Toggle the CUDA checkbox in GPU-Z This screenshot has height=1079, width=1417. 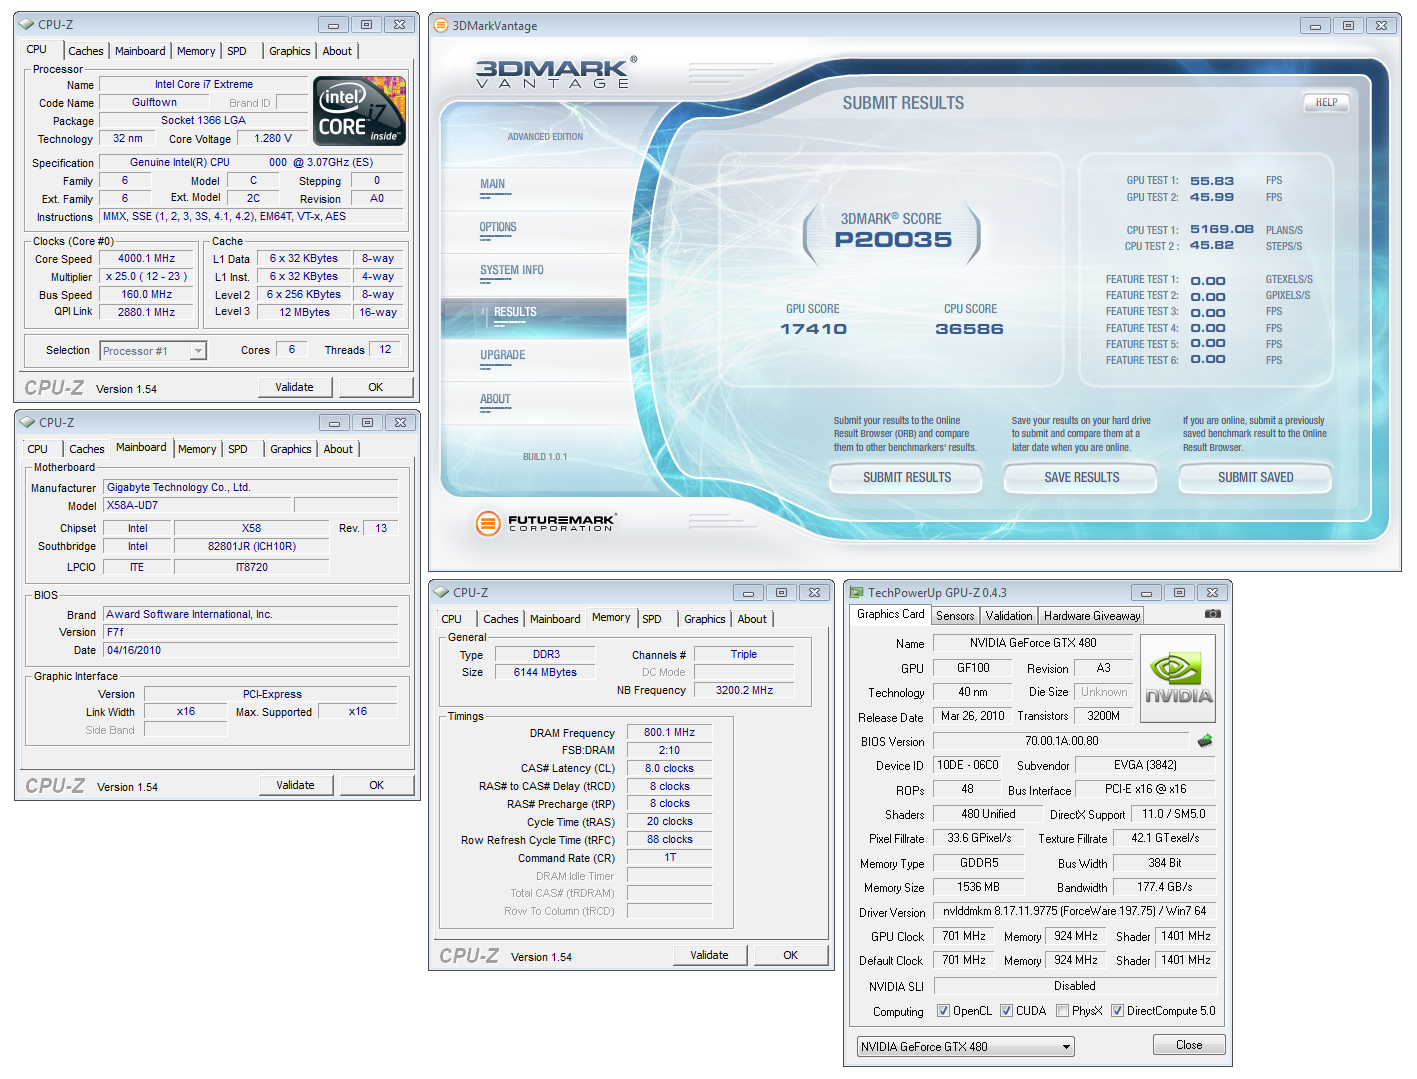click(1006, 1011)
